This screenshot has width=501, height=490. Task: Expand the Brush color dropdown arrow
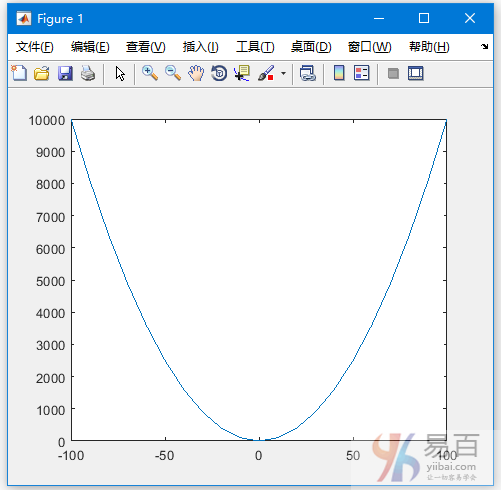[x=283, y=73]
